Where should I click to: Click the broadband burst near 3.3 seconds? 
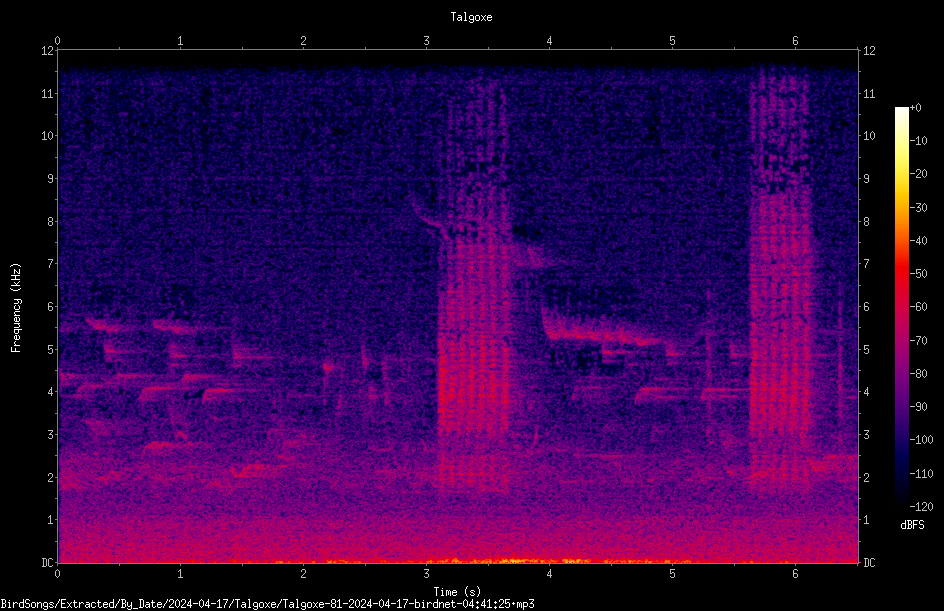point(474,289)
